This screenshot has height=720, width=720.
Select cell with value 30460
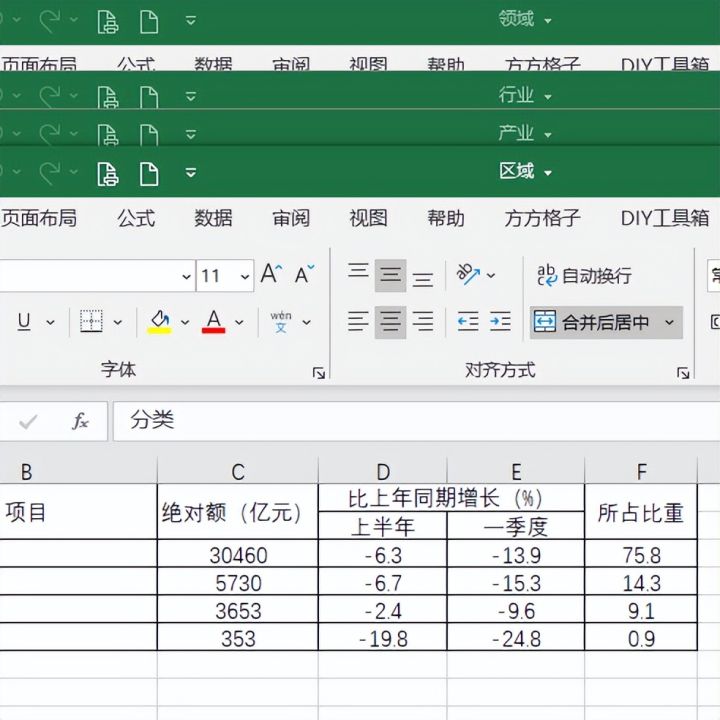237,554
